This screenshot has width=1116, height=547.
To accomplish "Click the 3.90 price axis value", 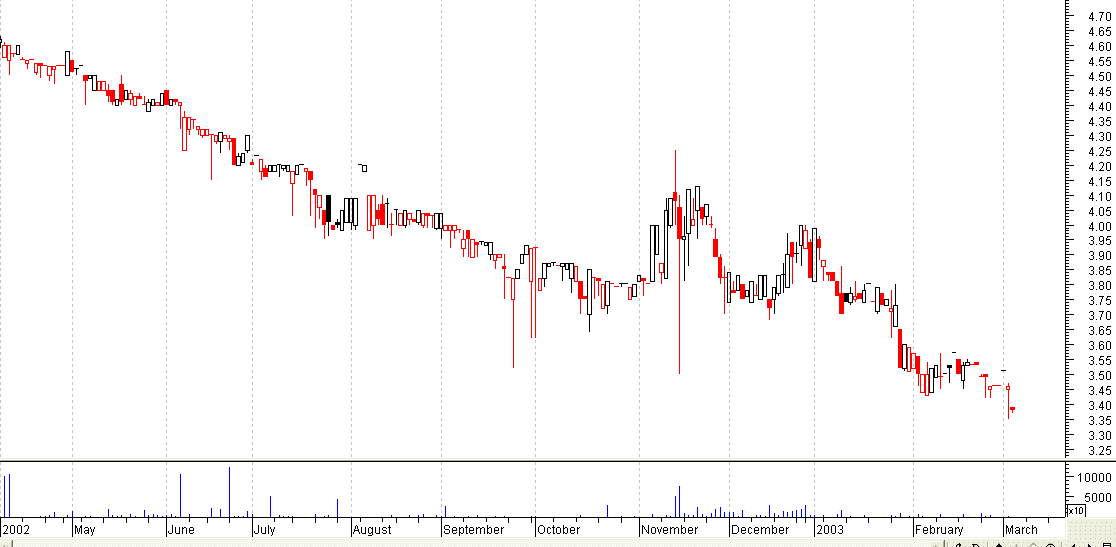I will click(x=1100, y=256).
